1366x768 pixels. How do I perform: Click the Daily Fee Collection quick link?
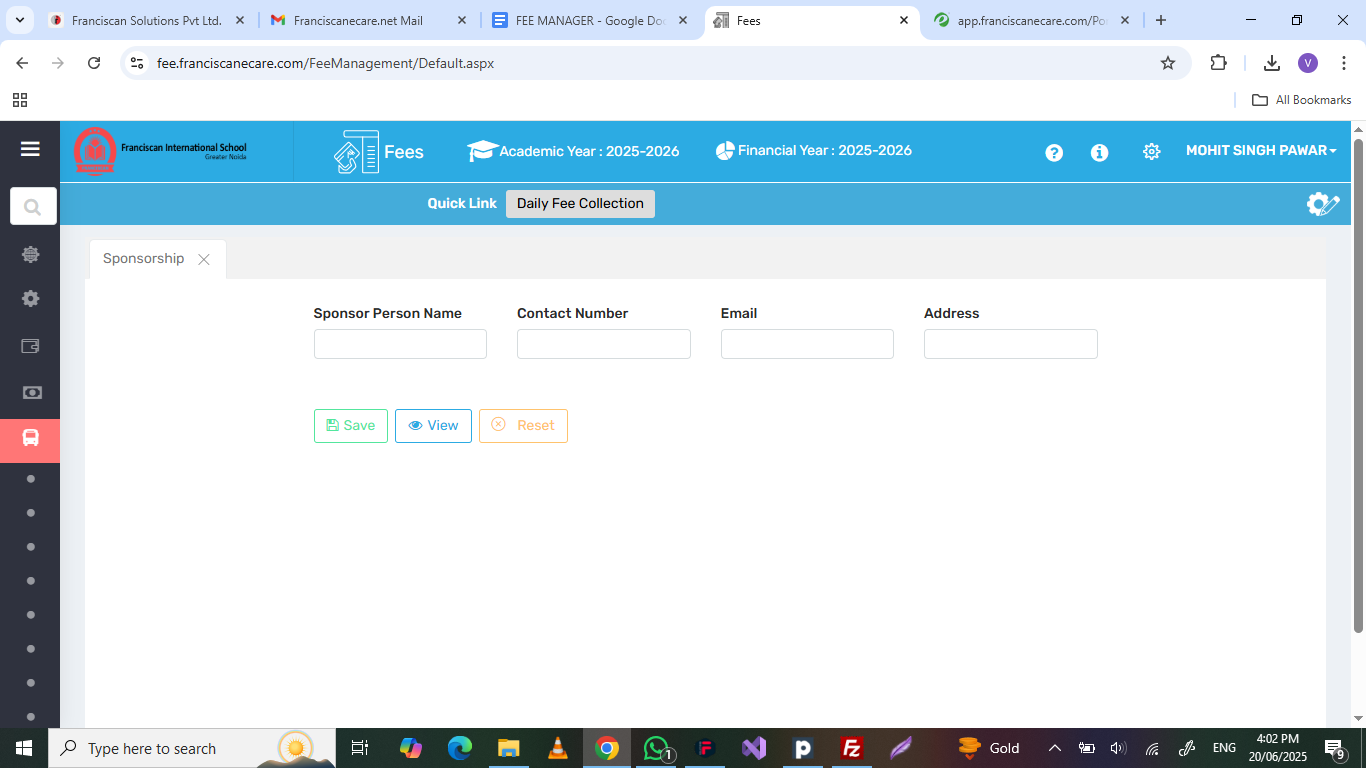pyautogui.click(x=580, y=204)
